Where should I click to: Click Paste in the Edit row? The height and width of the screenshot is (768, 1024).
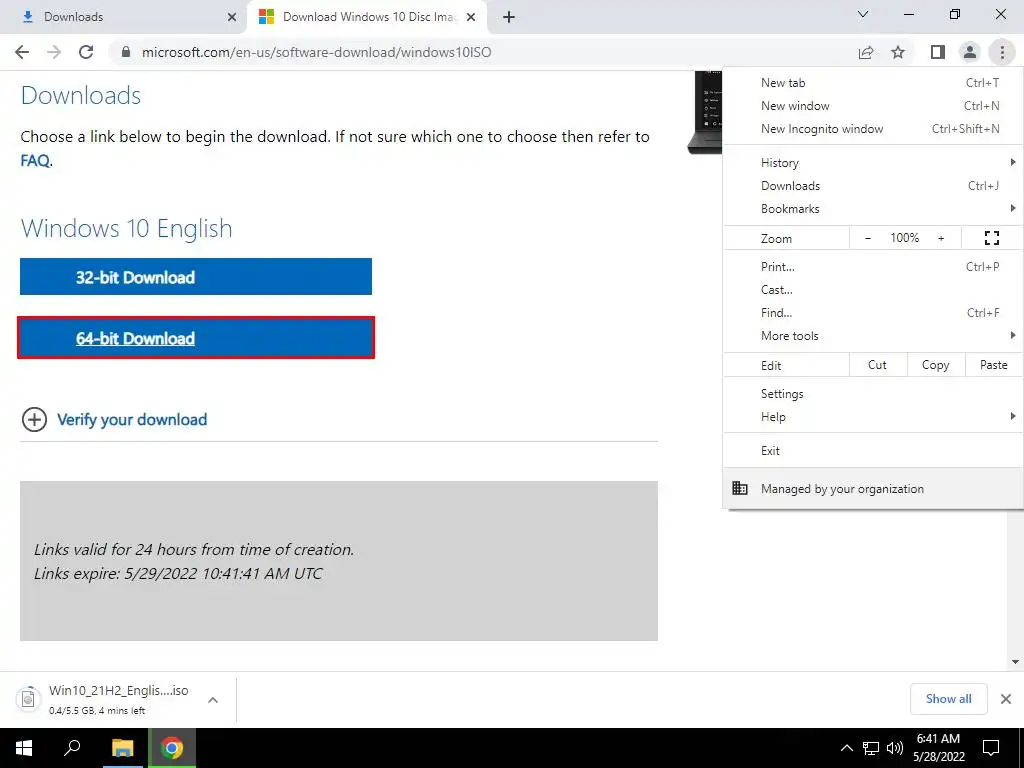[993, 365]
